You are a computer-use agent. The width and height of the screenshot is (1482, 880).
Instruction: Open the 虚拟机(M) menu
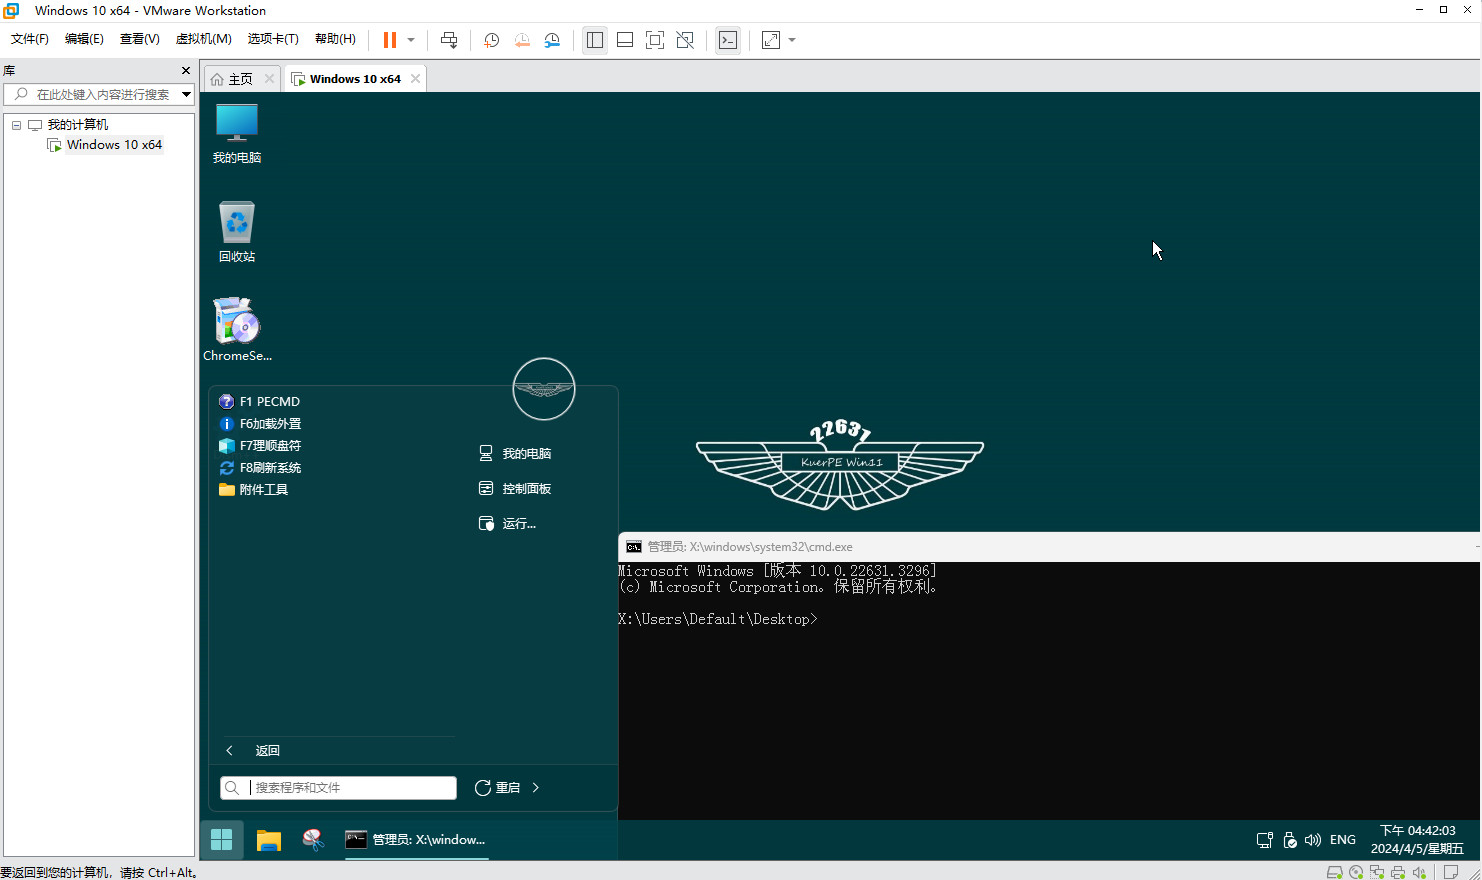(204, 39)
